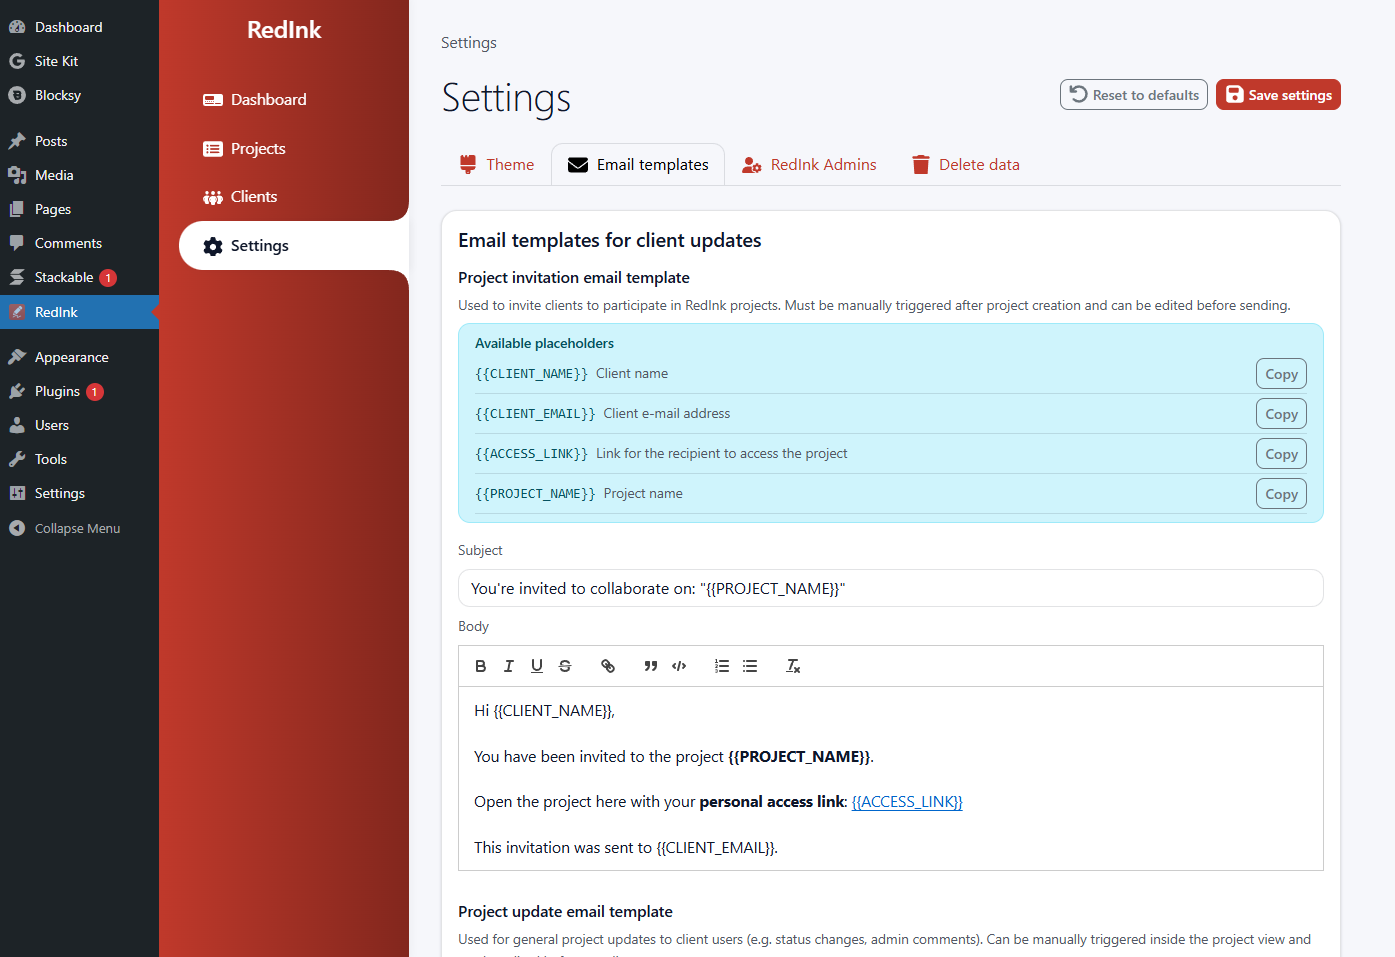Open Tools in WordPress menu
1395x957 pixels.
79,459
